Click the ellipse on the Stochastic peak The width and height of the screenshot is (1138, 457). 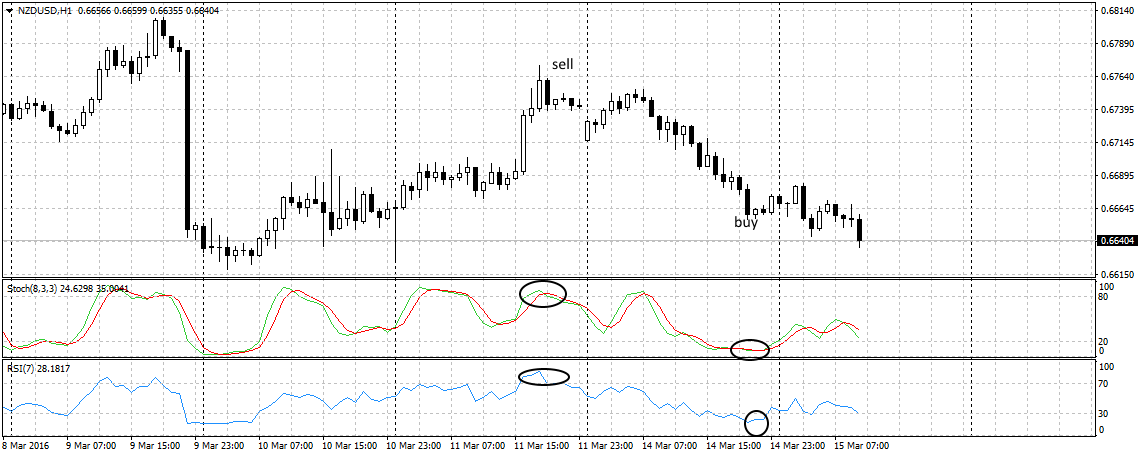tap(543, 294)
